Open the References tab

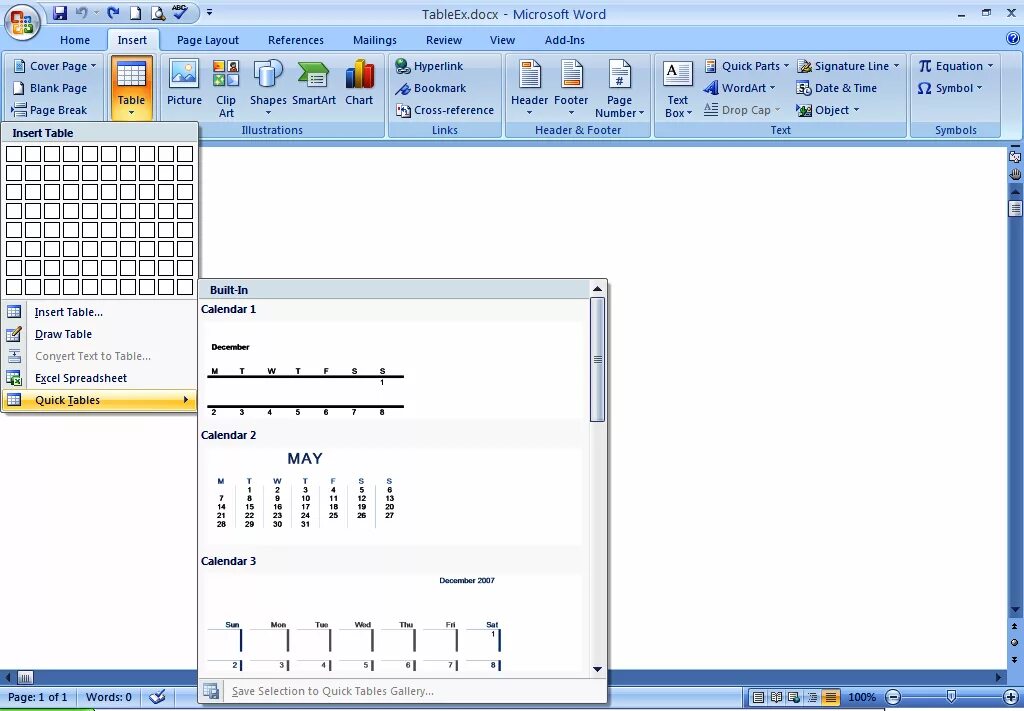tap(296, 40)
